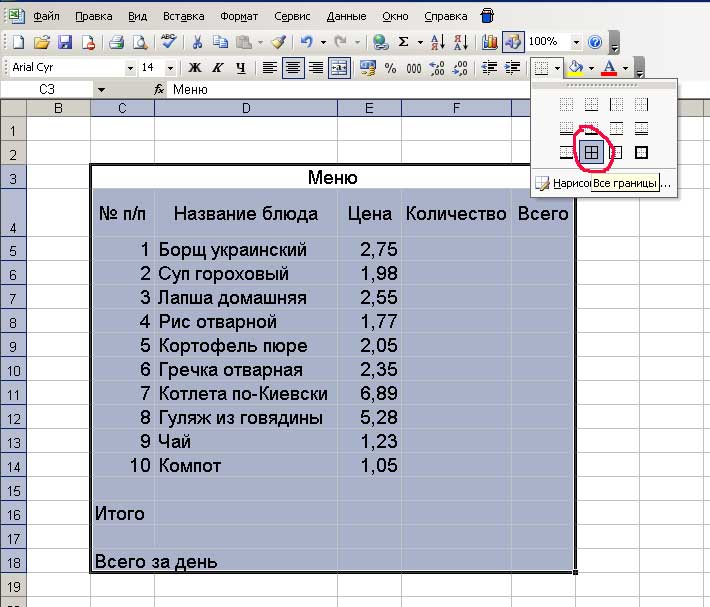Toggle italic formatting (К)

(218, 68)
